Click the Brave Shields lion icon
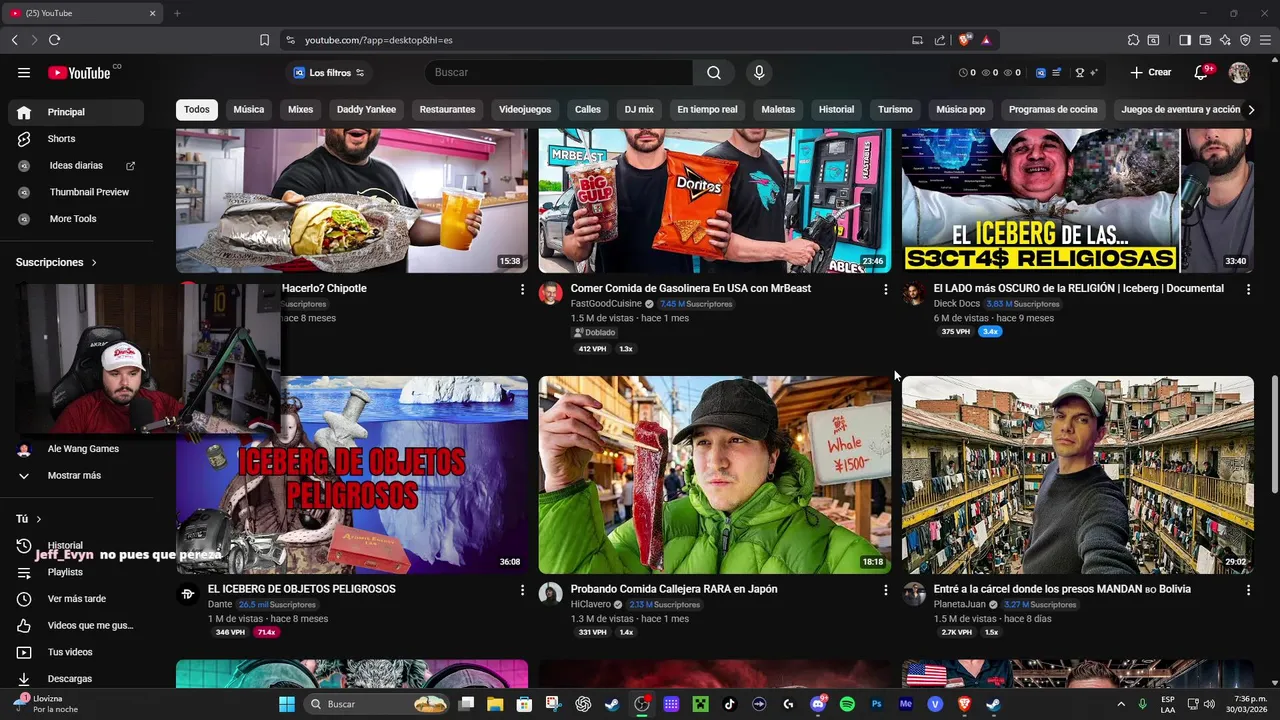The width and height of the screenshot is (1280, 720). coord(965,40)
